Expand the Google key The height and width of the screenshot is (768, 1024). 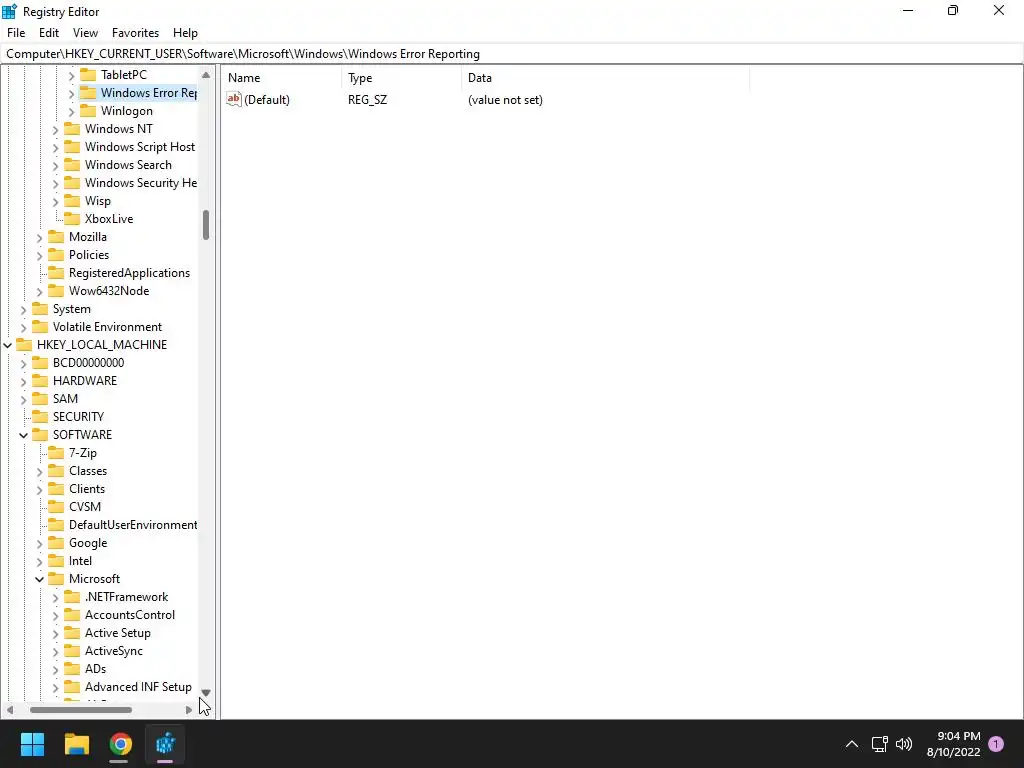point(39,544)
